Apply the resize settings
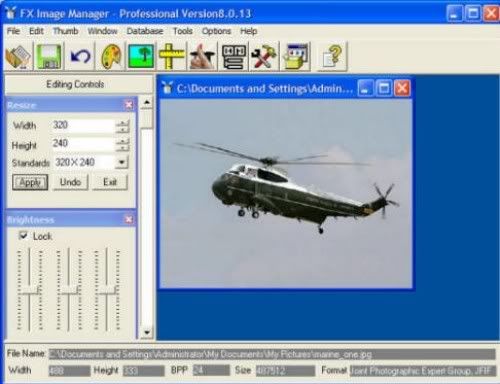This screenshot has width=500, height=384. (30, 182)
